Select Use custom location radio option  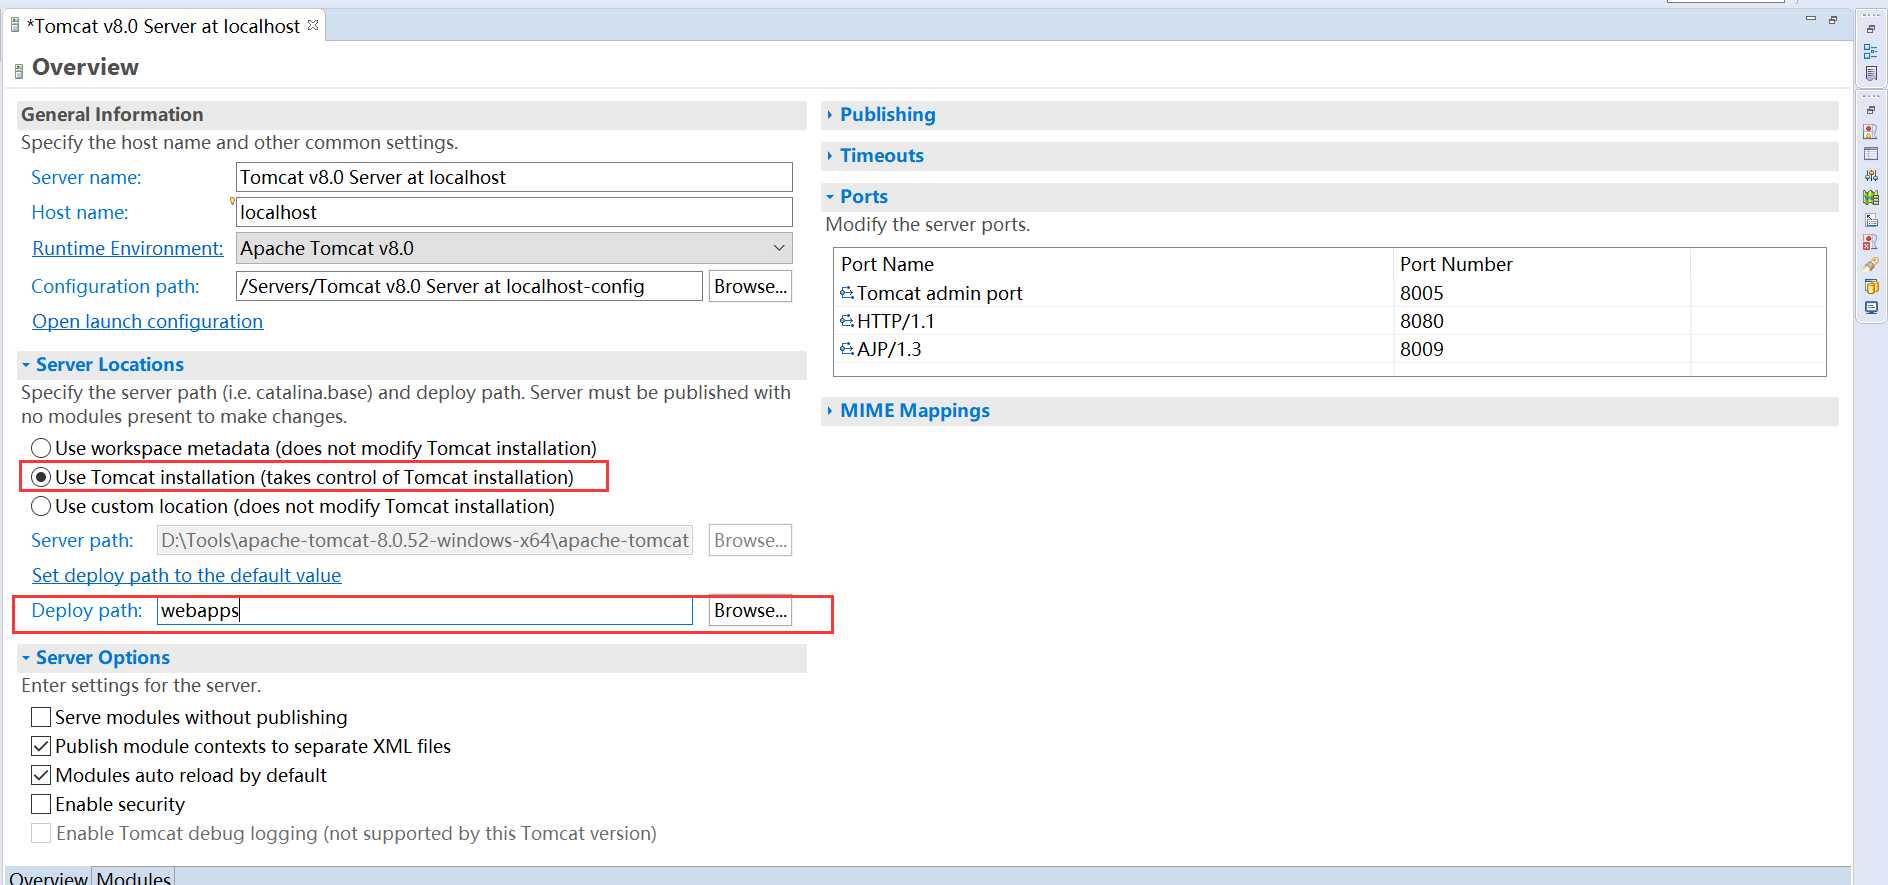(41, 506)
